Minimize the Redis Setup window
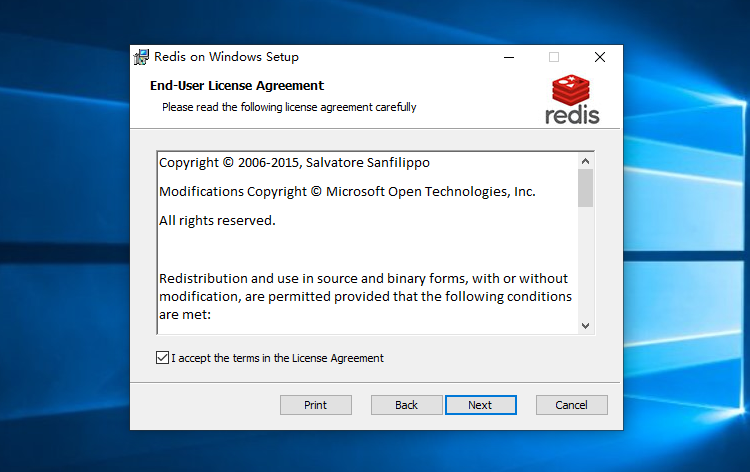 [x=509, y=57]
